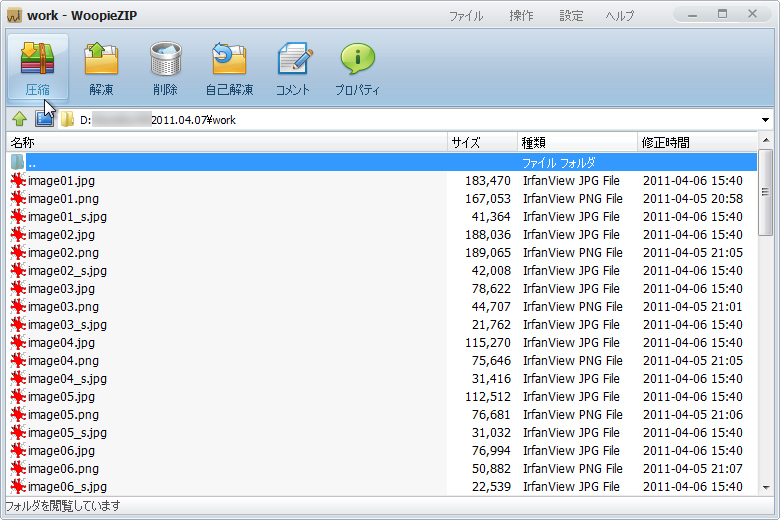The height and width of the screenshot is (520, 780).
Task: Sort by サイズ column header
Action: (483, 143)
